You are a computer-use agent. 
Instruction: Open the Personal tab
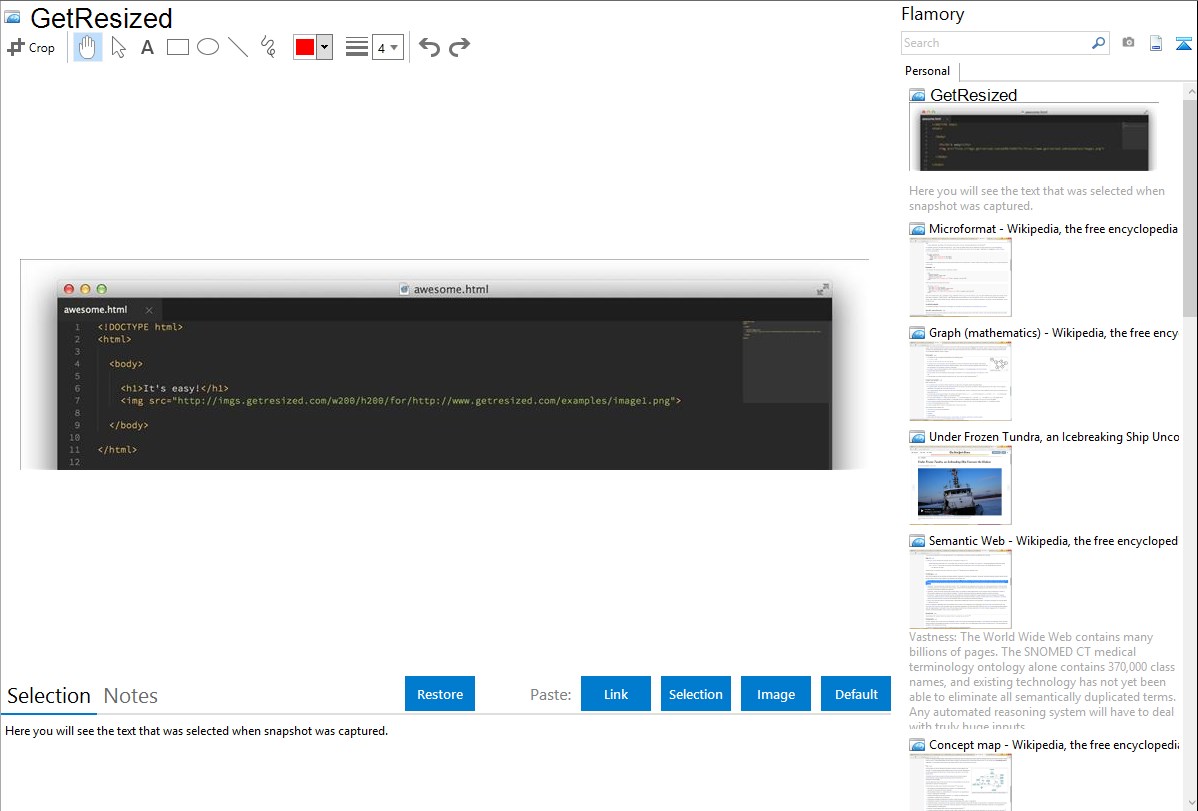[927, 71]
